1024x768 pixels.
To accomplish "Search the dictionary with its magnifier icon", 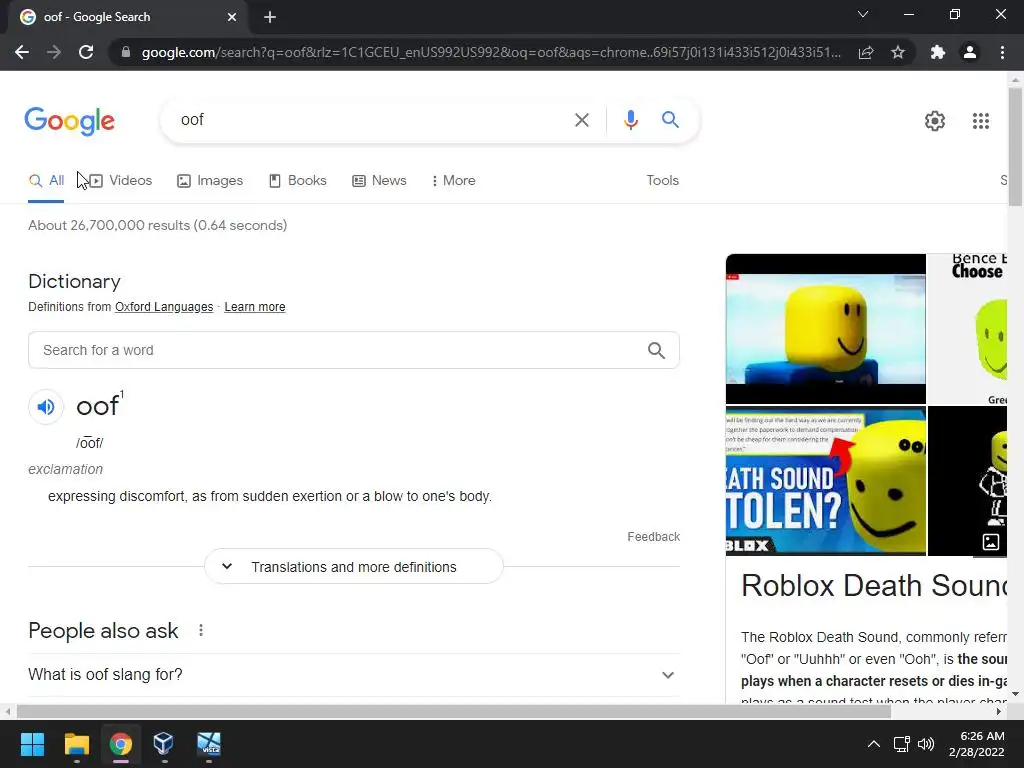I will [656, 351].
